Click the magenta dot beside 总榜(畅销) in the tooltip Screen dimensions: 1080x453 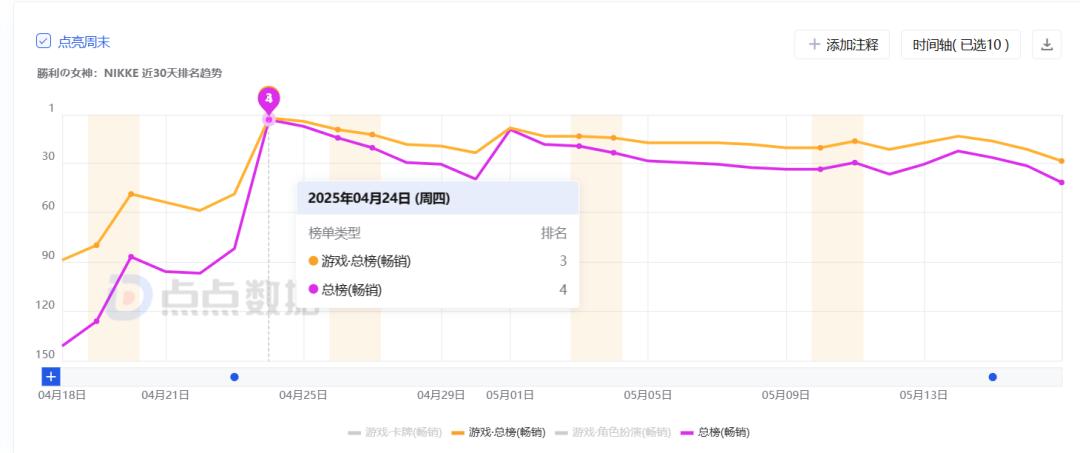[x=313, y=290]
